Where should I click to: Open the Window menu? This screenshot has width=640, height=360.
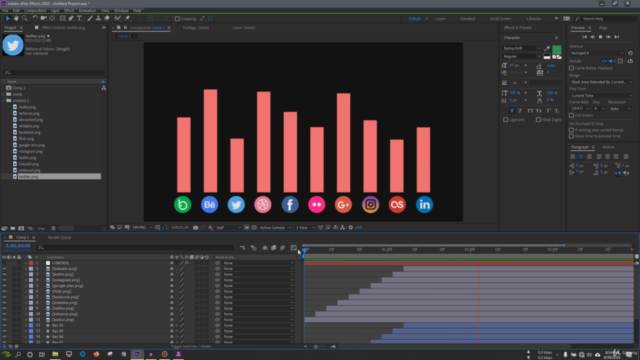click(x=121, y=11)
